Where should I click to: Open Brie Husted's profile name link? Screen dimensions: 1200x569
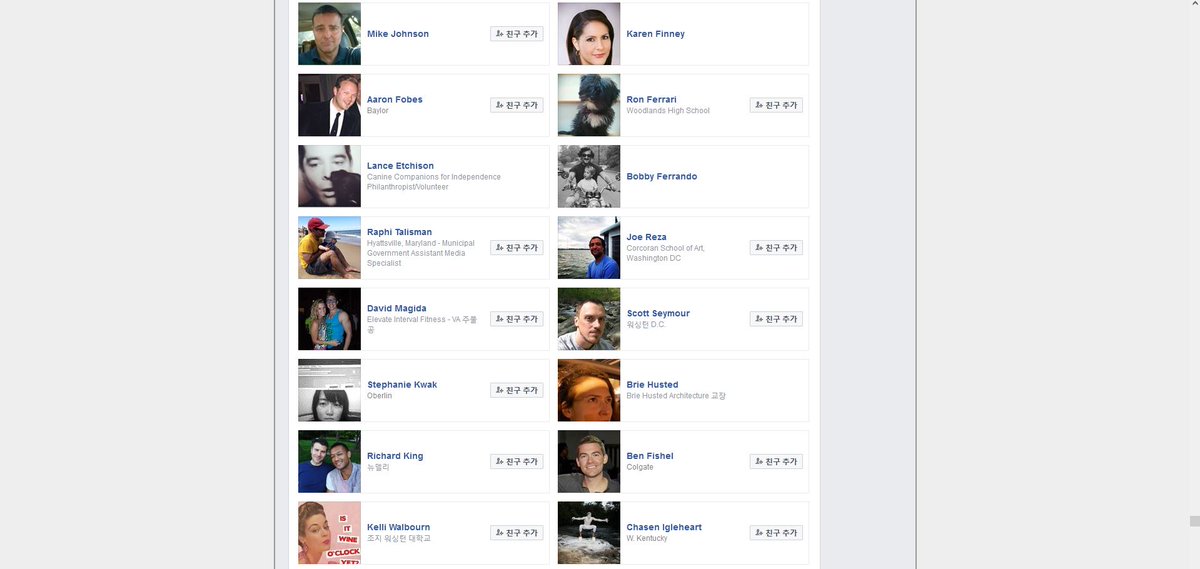[652, 385]
